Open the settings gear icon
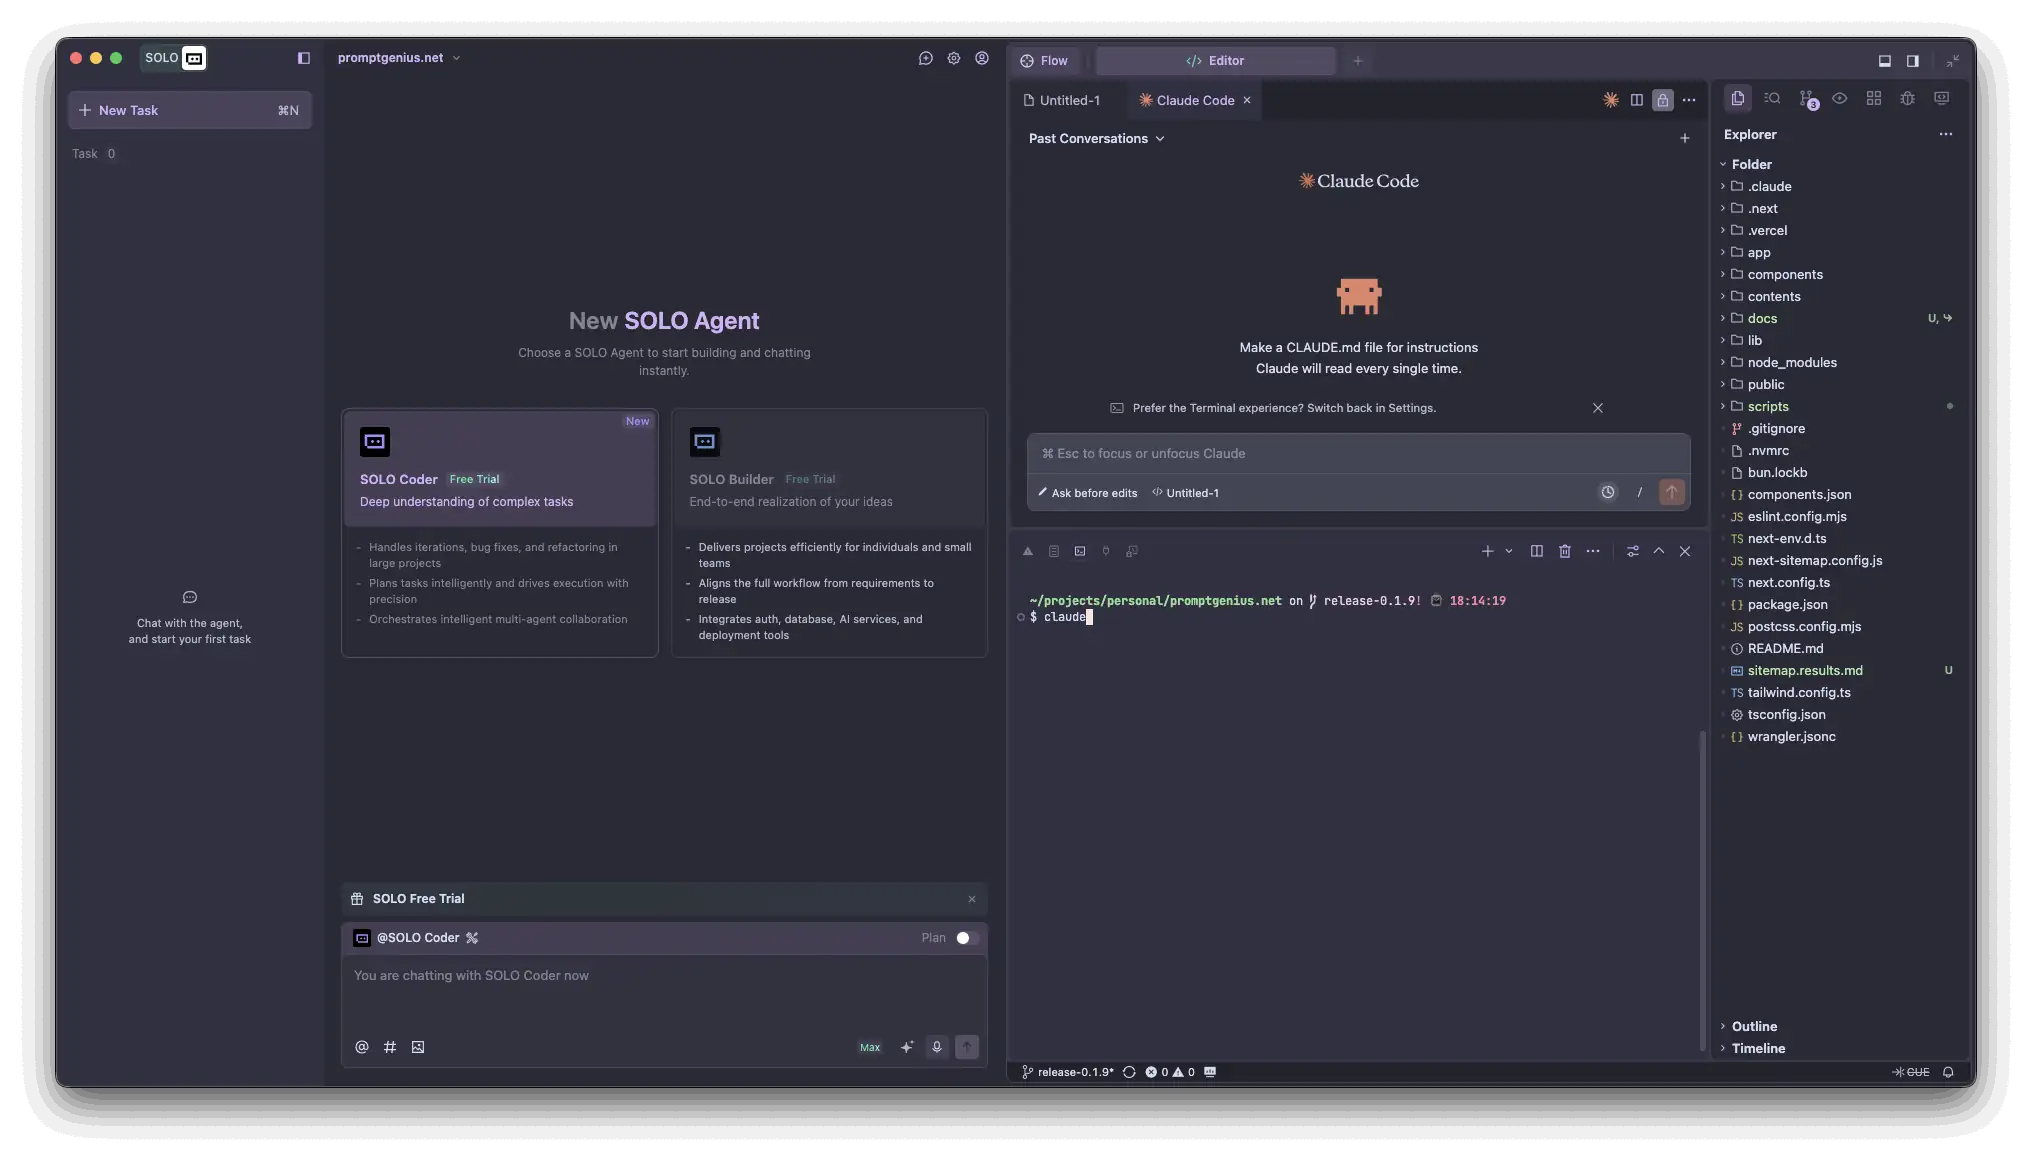This screenshot has height=1161, width=2032. tap(953, 58)
